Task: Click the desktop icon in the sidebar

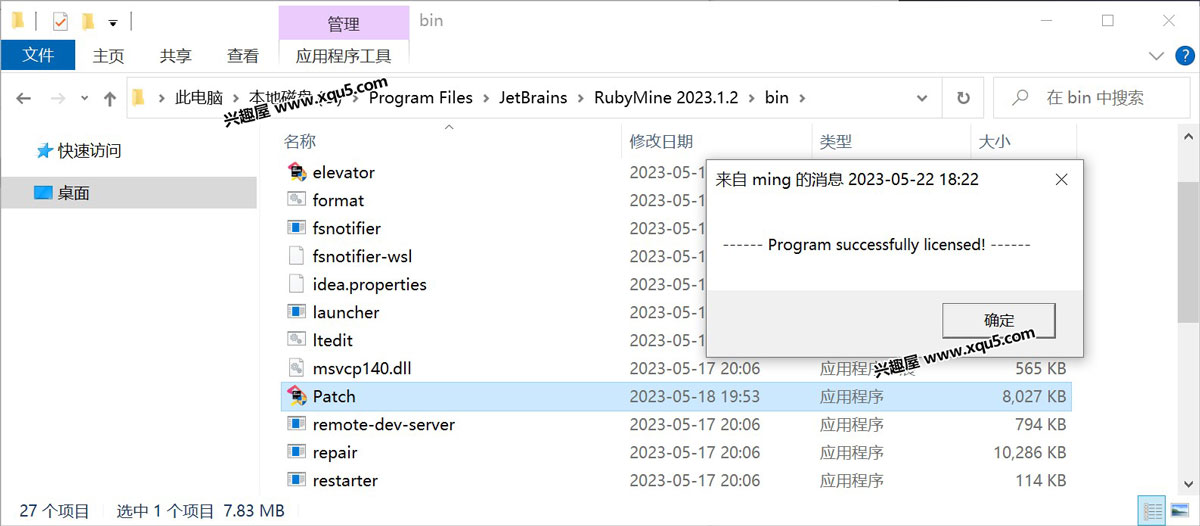Action: click(x=43, y=193)
